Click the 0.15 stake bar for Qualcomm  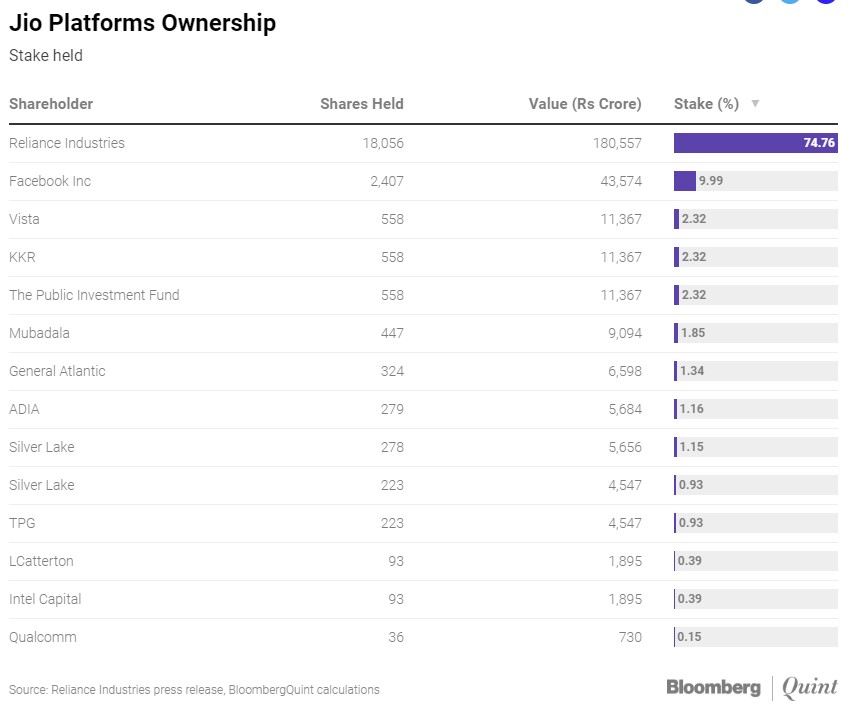pos(755,637)
